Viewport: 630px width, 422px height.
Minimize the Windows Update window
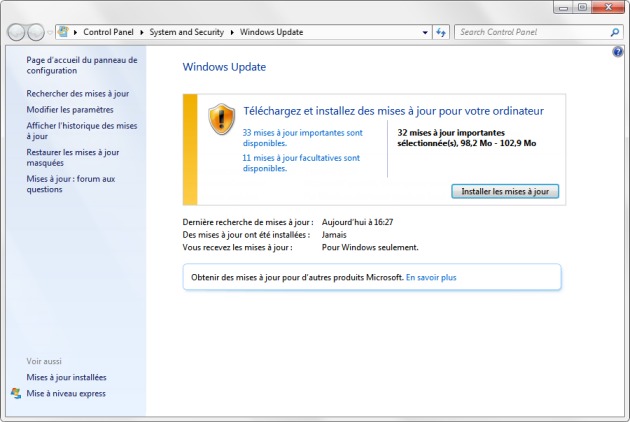(x=563, y=7)
